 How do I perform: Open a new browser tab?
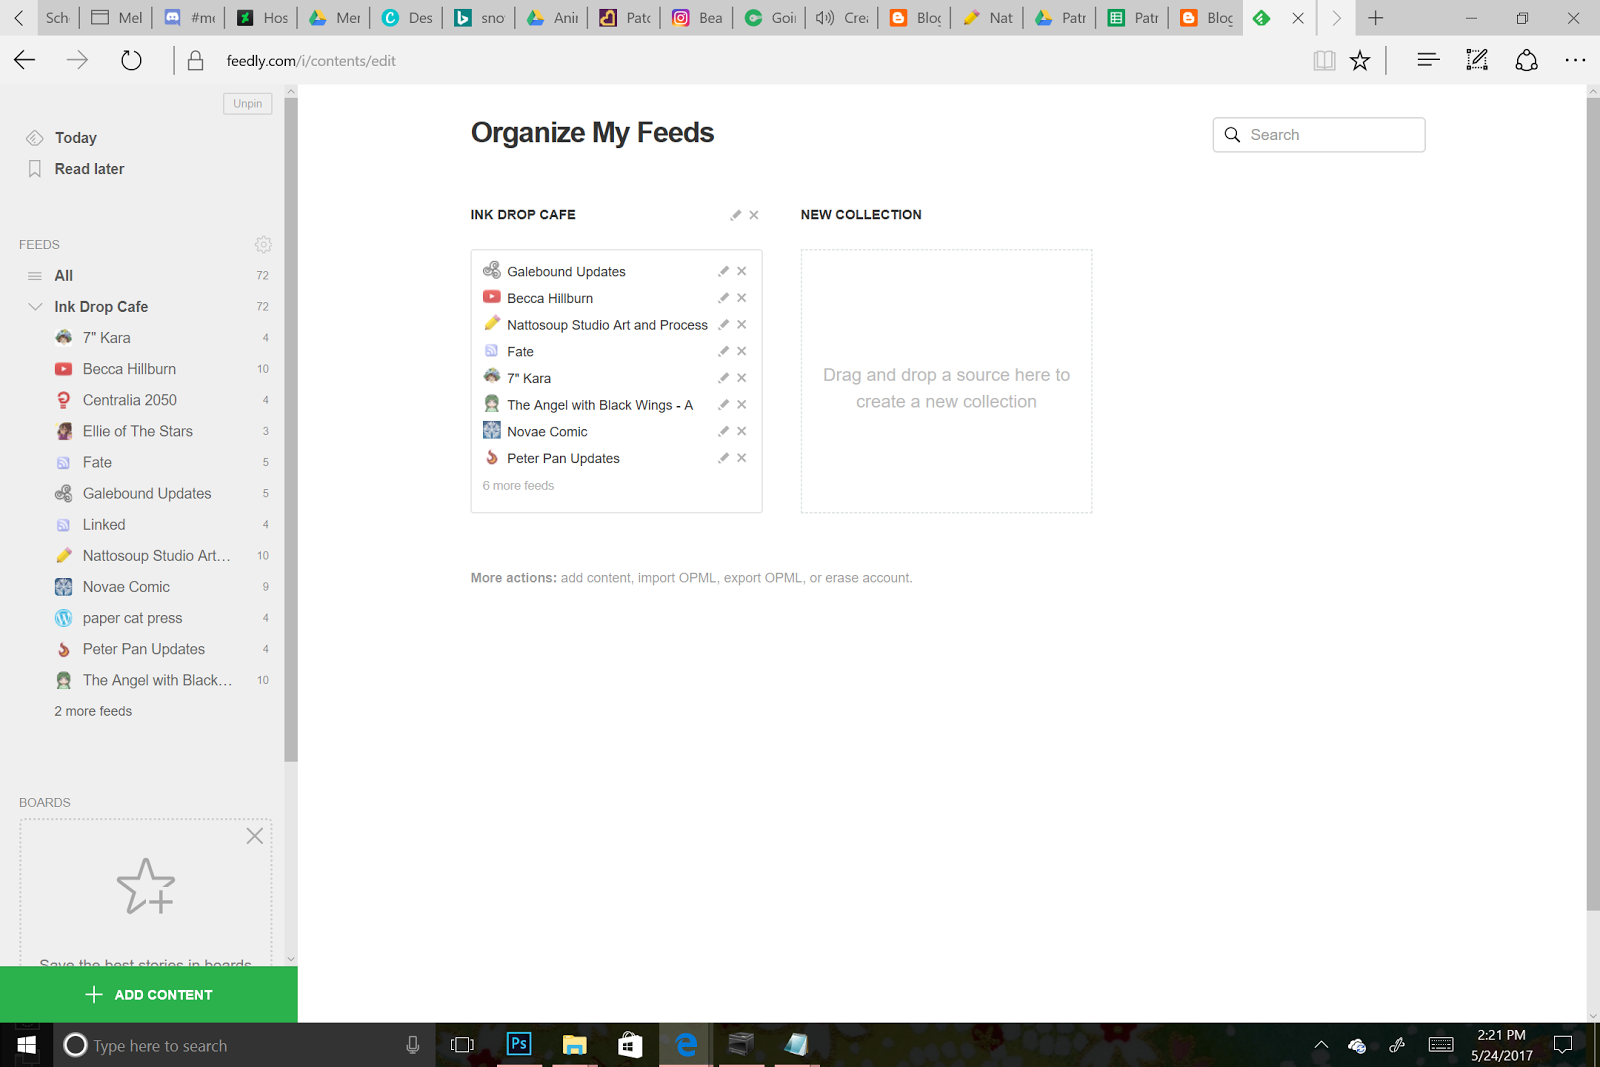[x=1376, y=18]
